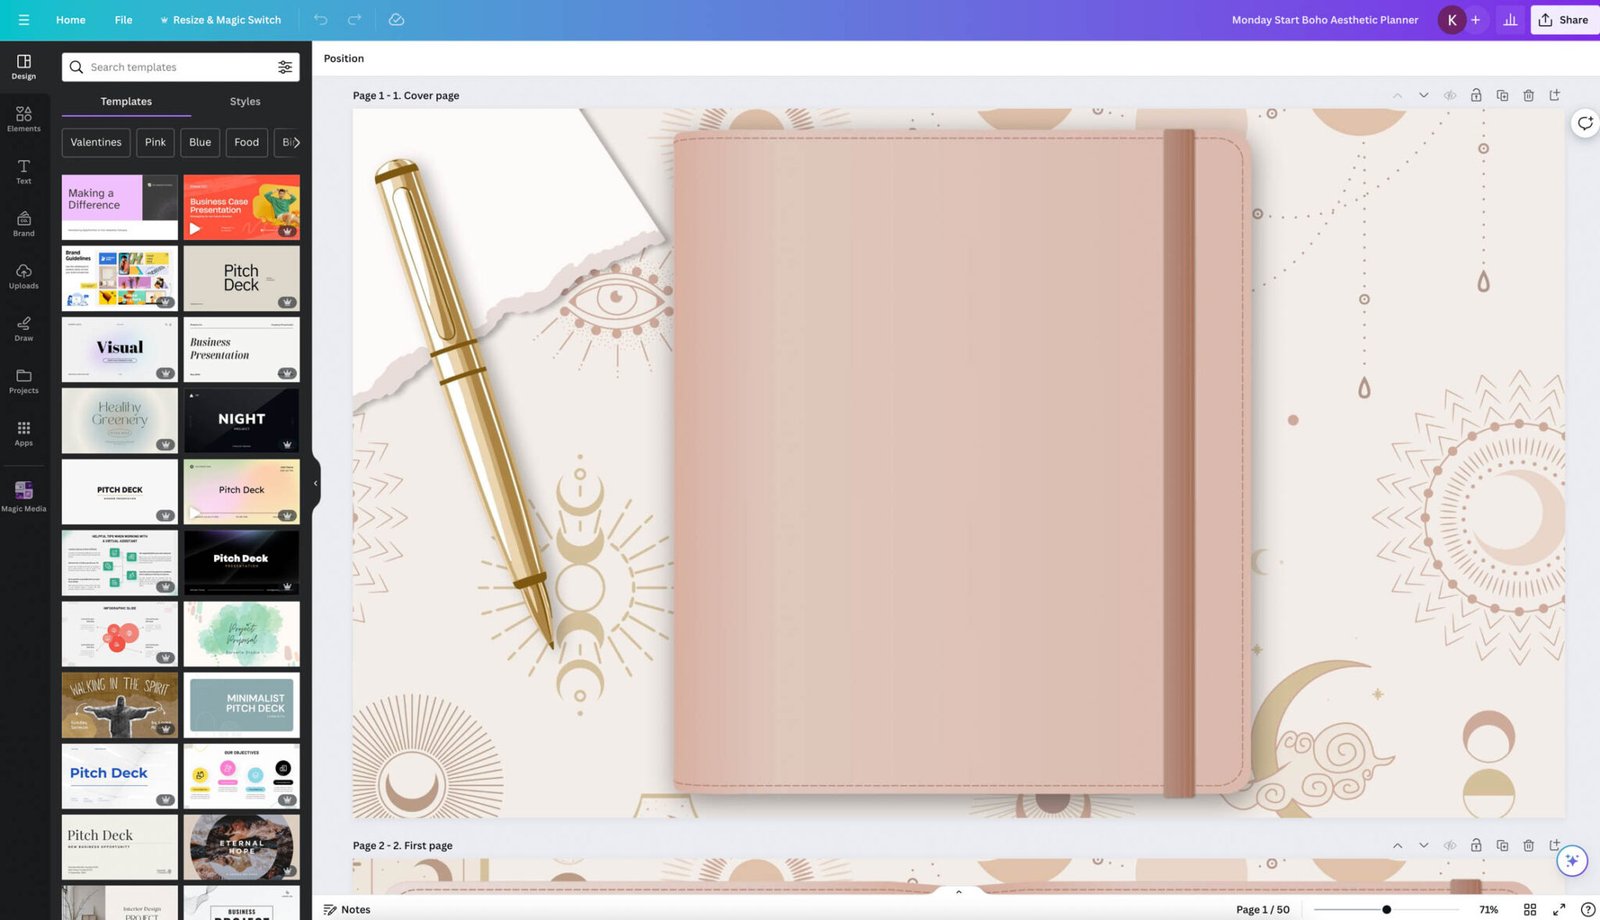Open the Uploads panel
This screenshot has width=1600, height=920.
click(x=24, y=277)
